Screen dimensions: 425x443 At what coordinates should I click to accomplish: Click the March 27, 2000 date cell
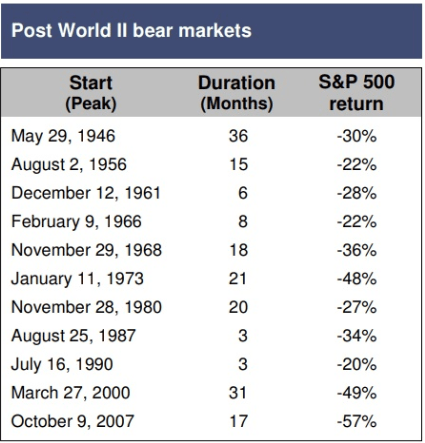(71, 393)
